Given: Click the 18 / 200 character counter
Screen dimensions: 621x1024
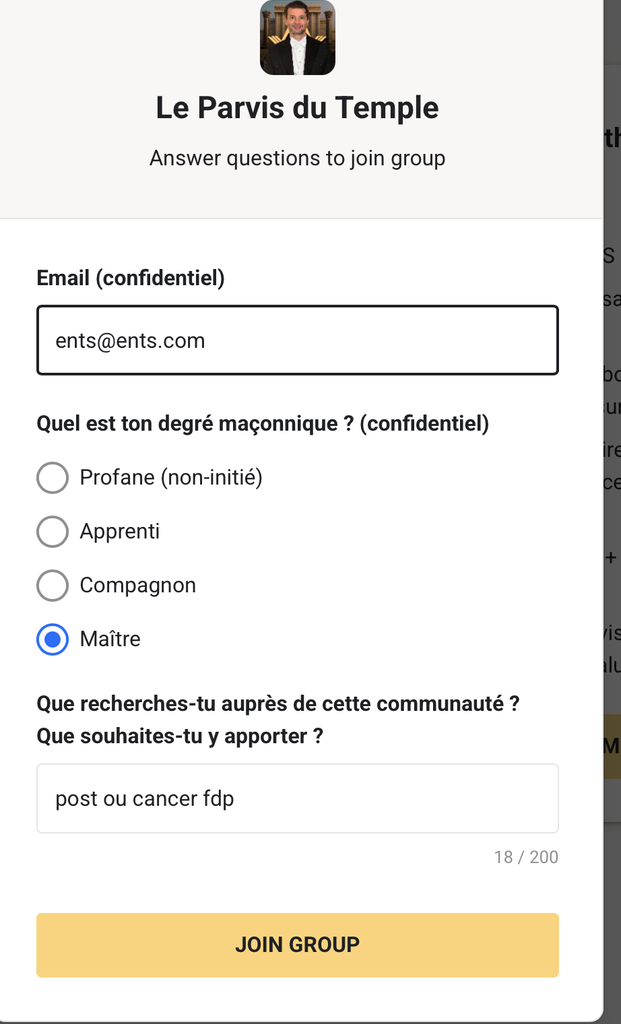Looking at the screenshot, I should (x=526, y=857).
